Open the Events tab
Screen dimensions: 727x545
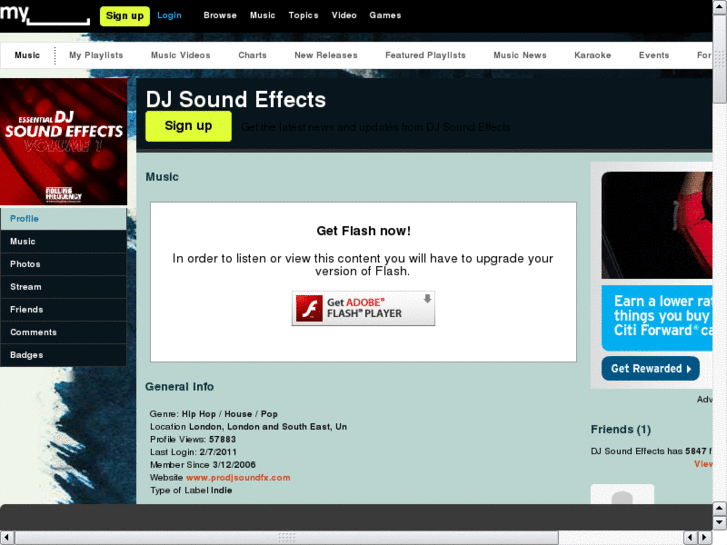tap(654, 55)
